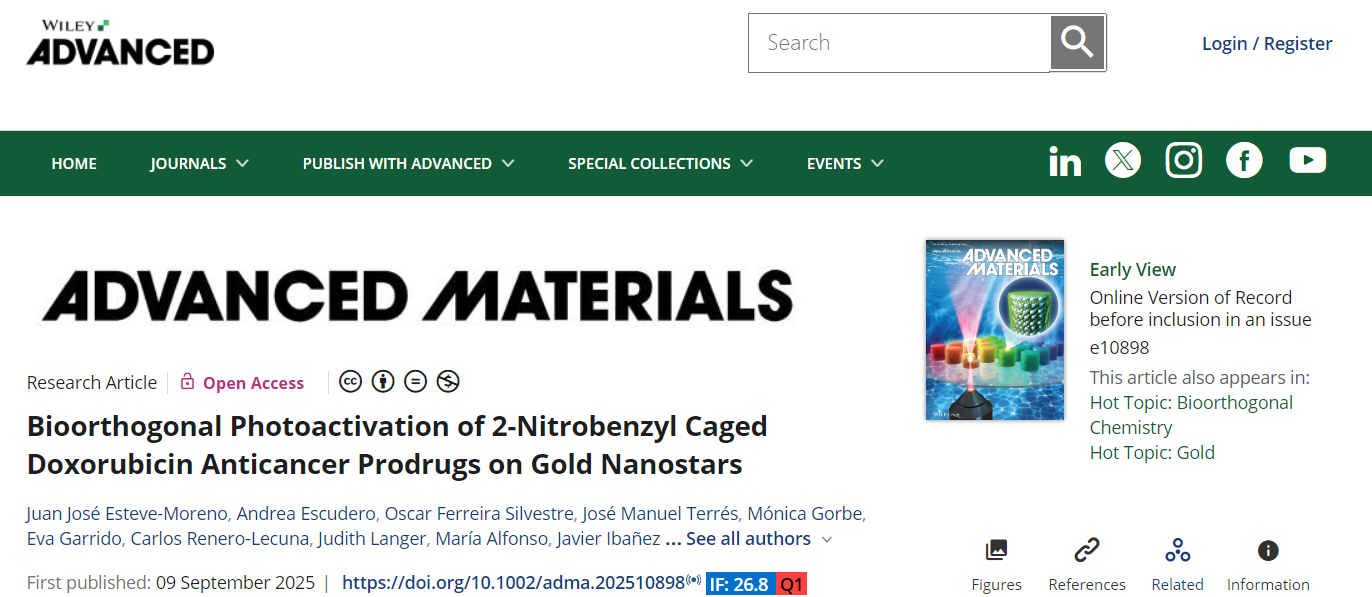
Task: Open the LinkedIn social icon
Action: [1065, 162]
